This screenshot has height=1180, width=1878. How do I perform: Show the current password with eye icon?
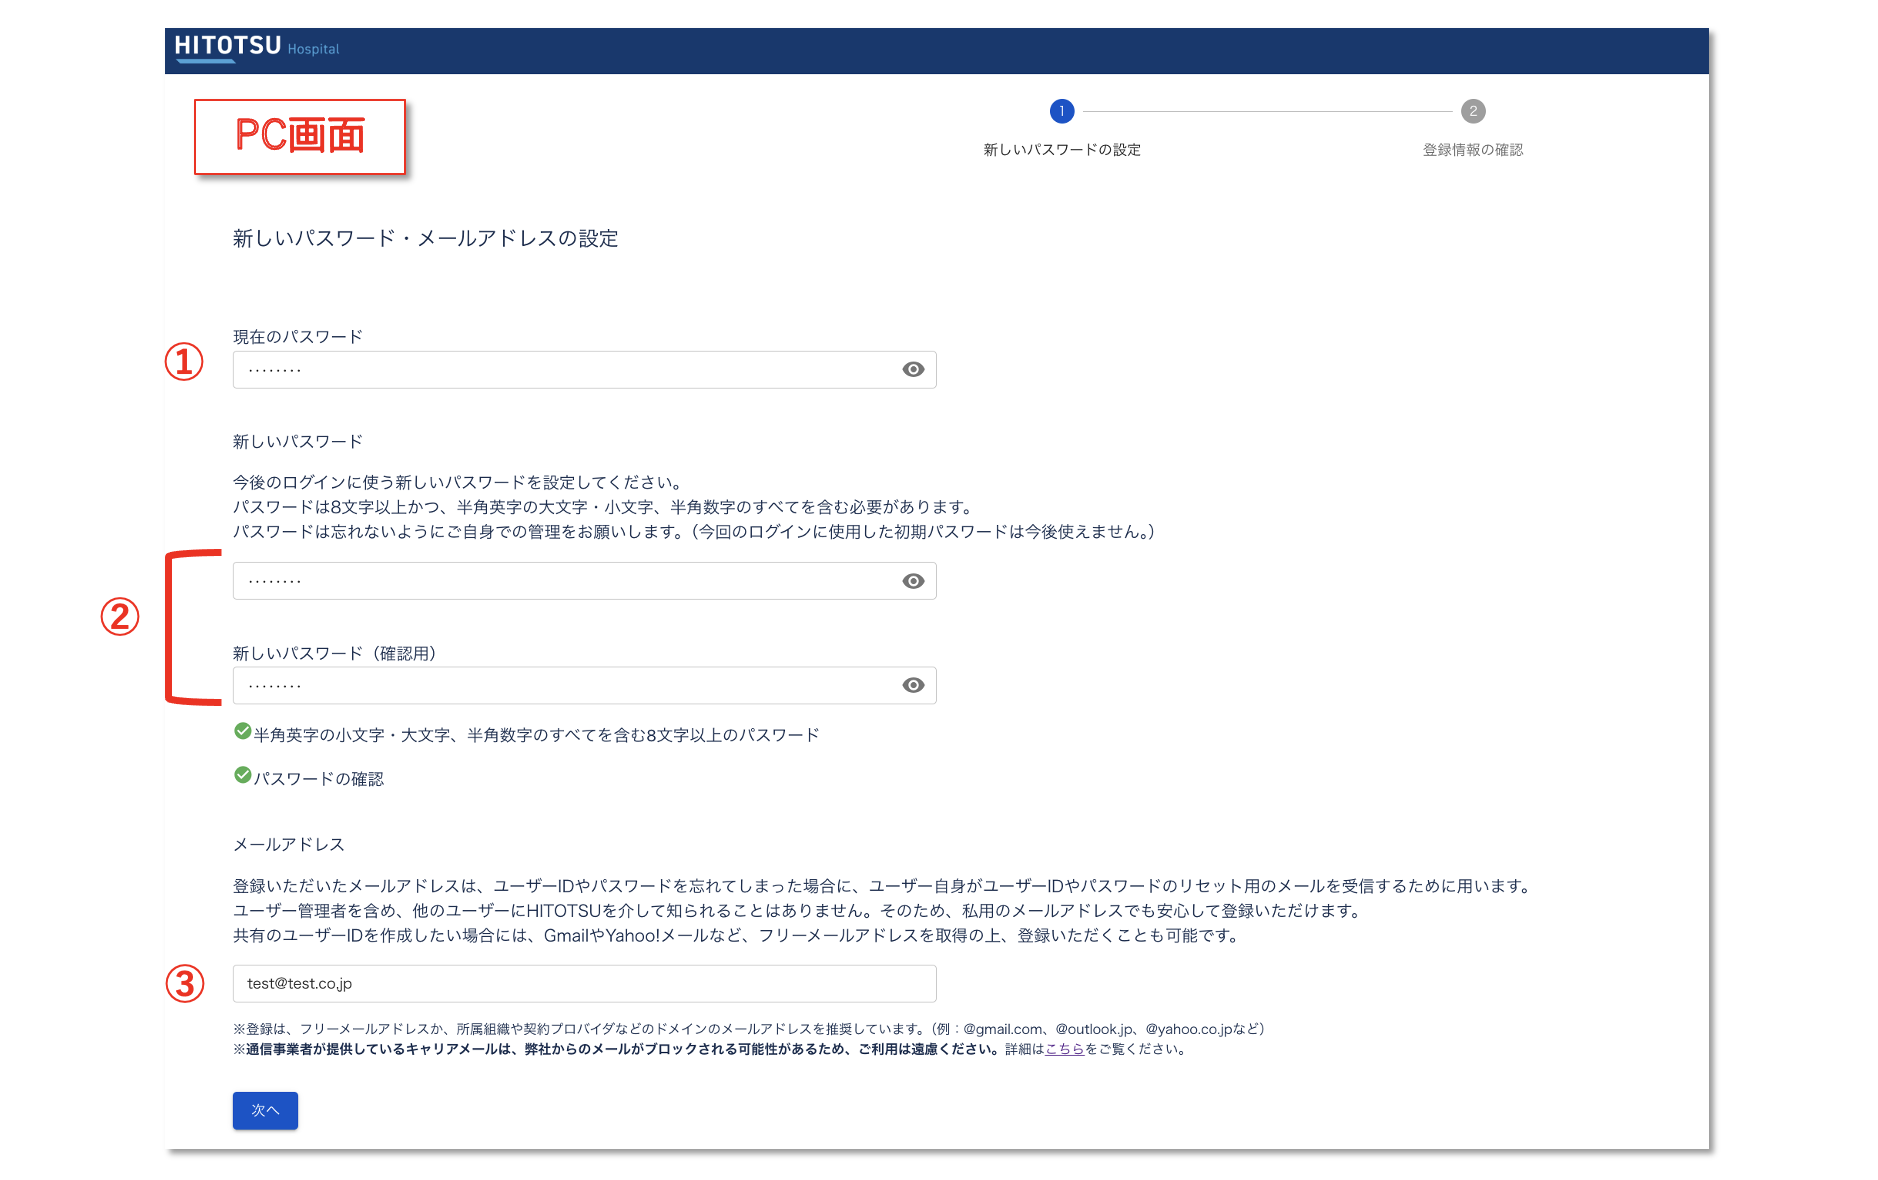912,370
